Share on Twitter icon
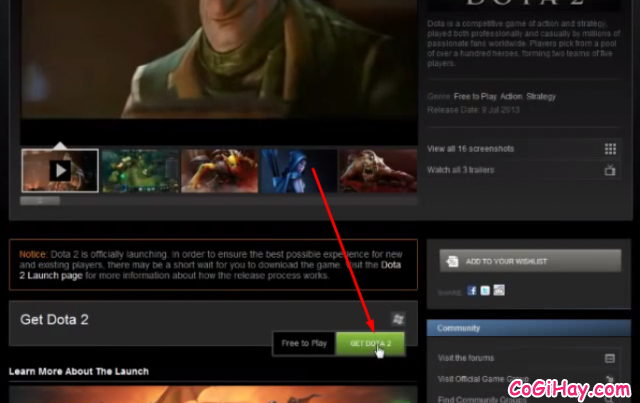The height and width of the screenshot is (403, 640). (x=485, y=291)
